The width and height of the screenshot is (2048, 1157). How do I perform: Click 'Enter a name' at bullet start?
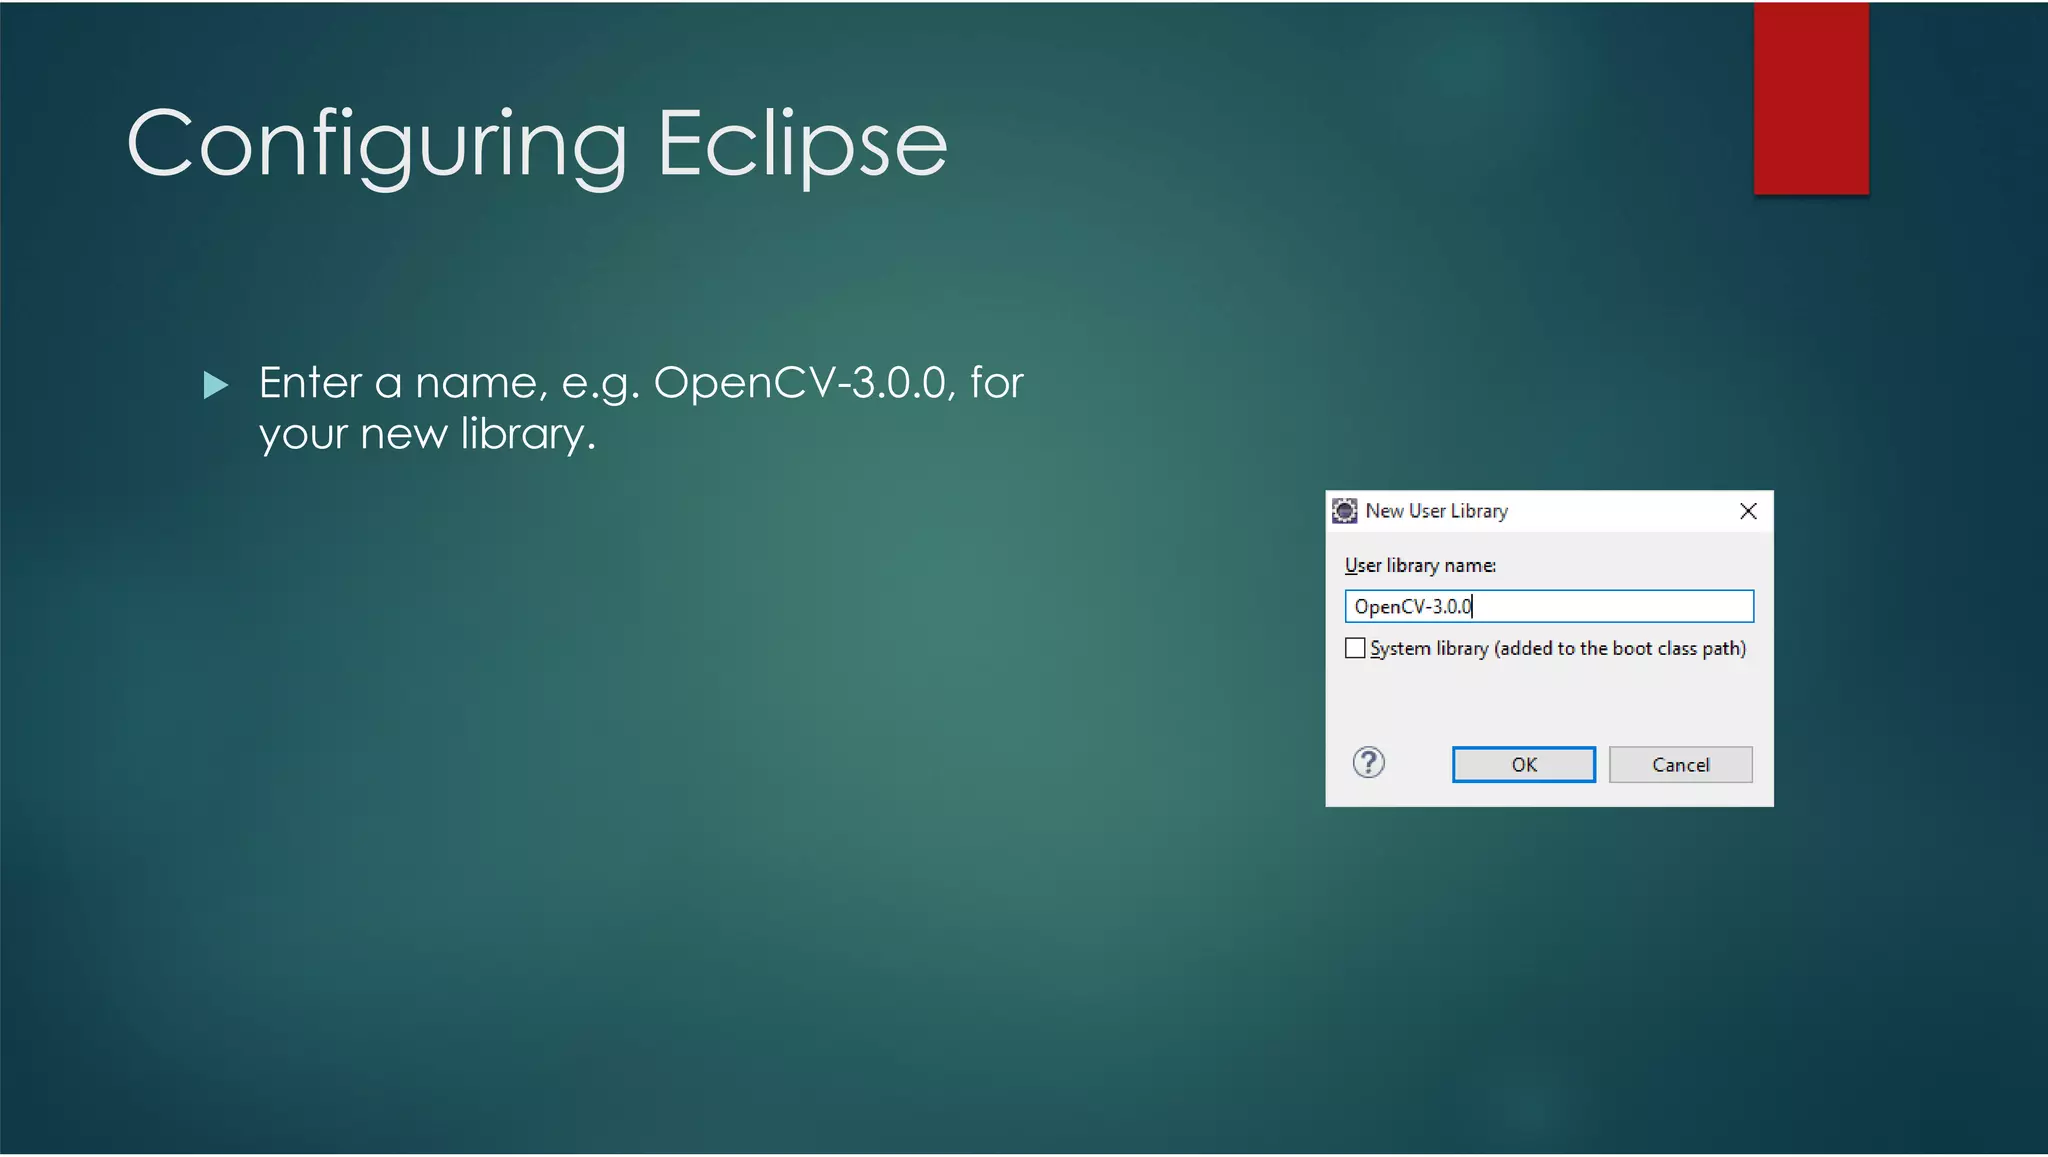click(x=402, y=383)
